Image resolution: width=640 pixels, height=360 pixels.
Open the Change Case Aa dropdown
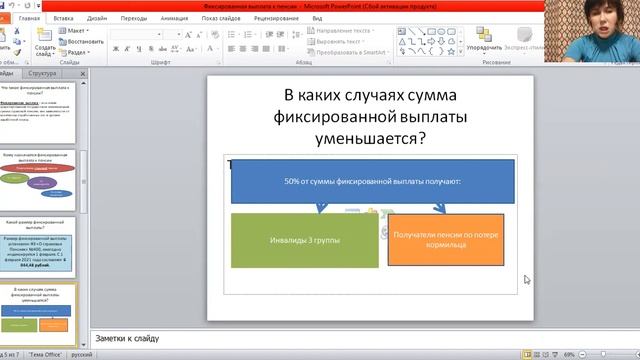(x=191, y=49)
